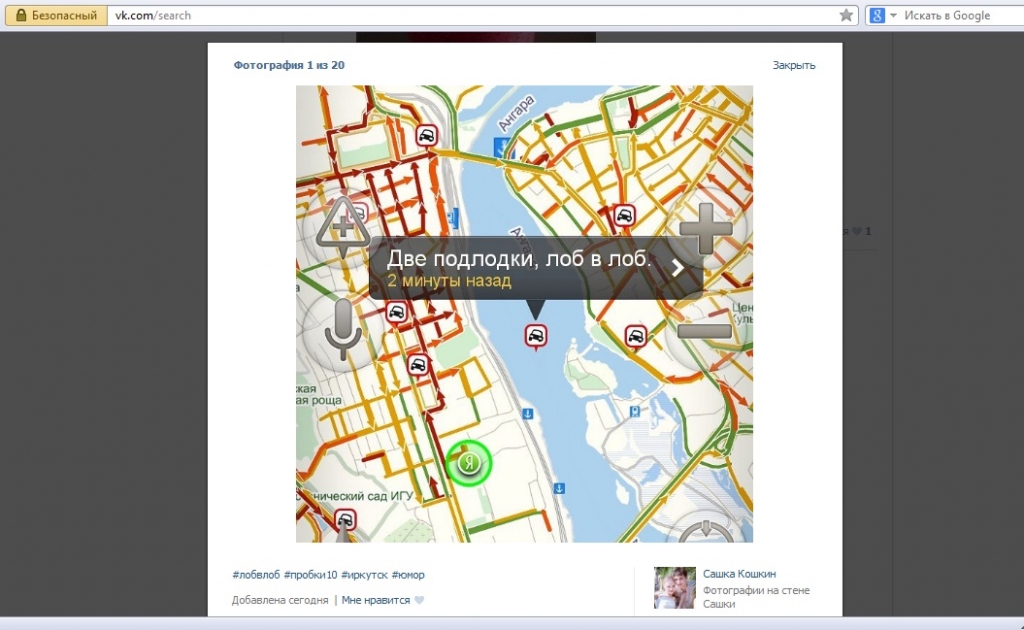Image resolution: width=1024 pixels, height=630 pixels.
Task: Click the accident marker on the river
Action: [536, 336]
